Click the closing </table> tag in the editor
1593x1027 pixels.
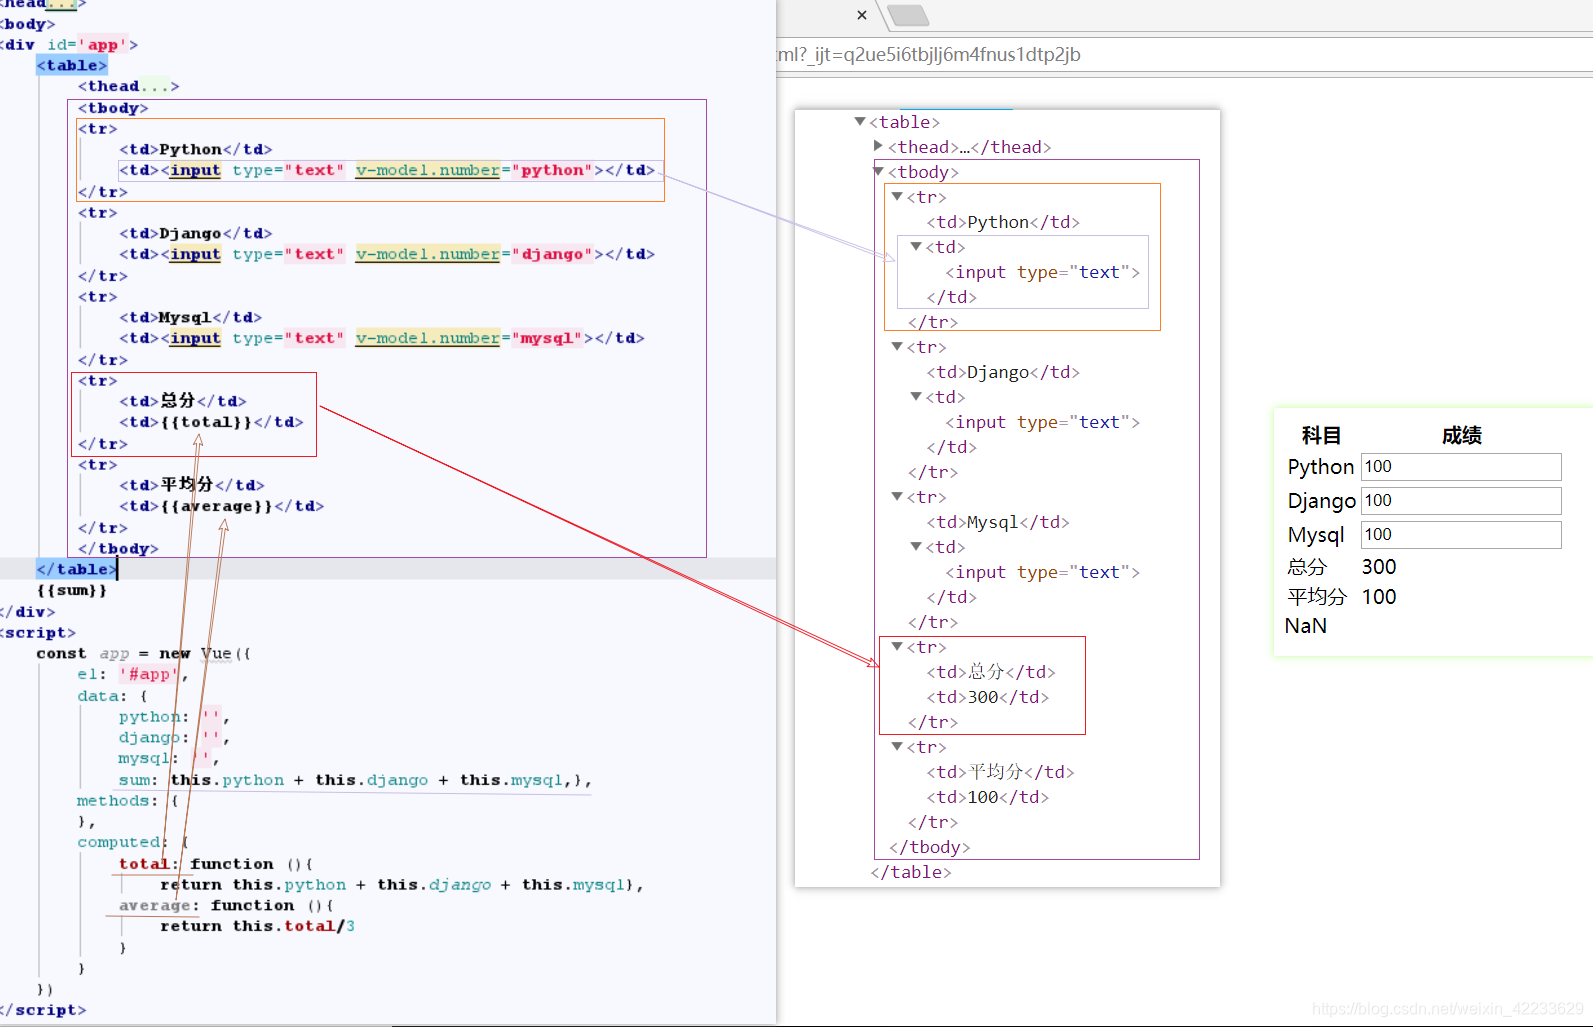[x=76, y=569]
